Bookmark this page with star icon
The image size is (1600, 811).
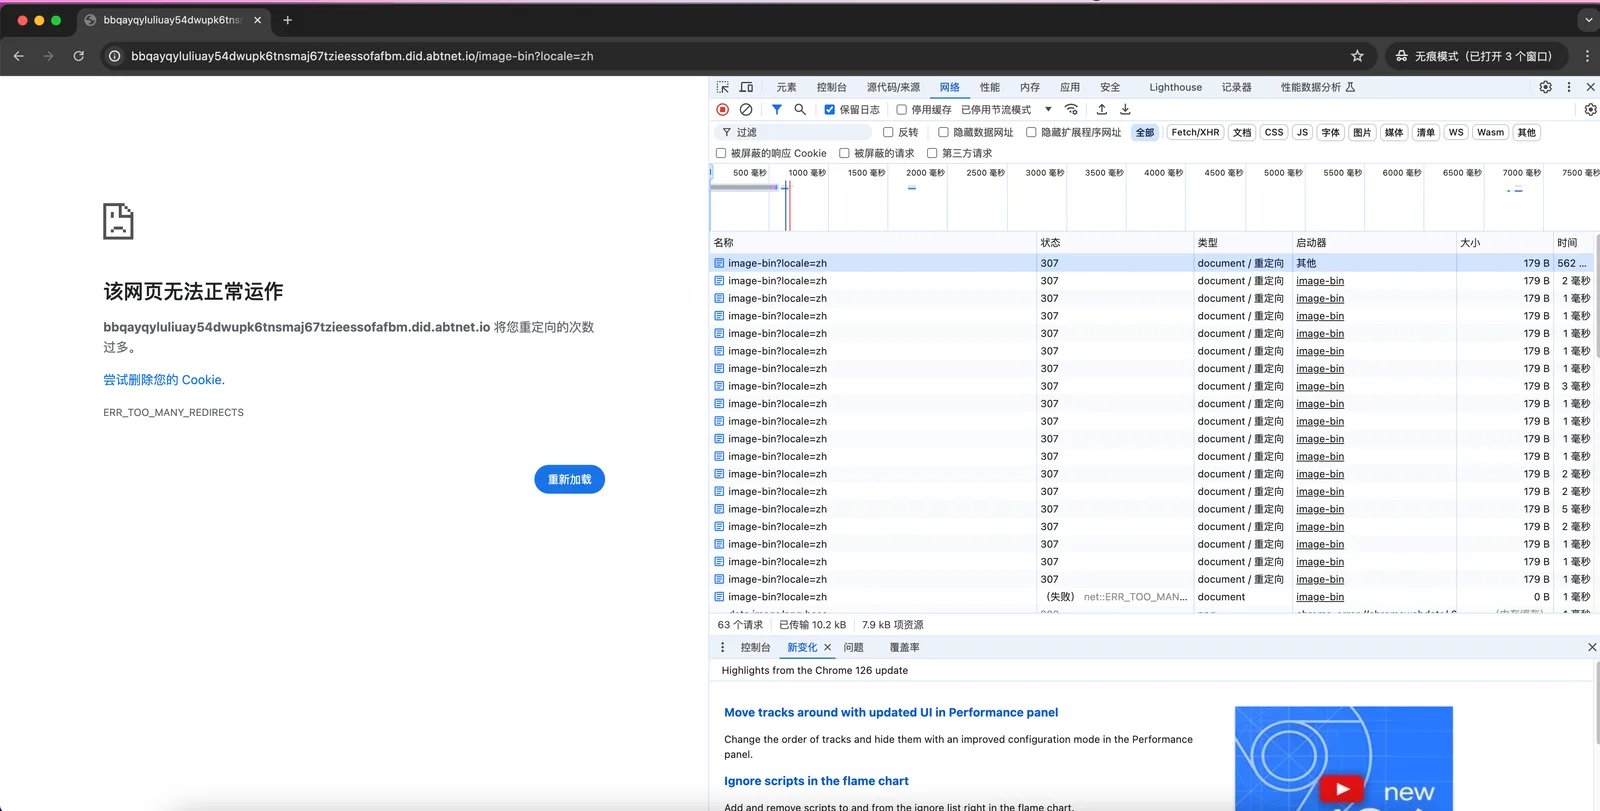pyautogui.click(x=1357, y=56)
